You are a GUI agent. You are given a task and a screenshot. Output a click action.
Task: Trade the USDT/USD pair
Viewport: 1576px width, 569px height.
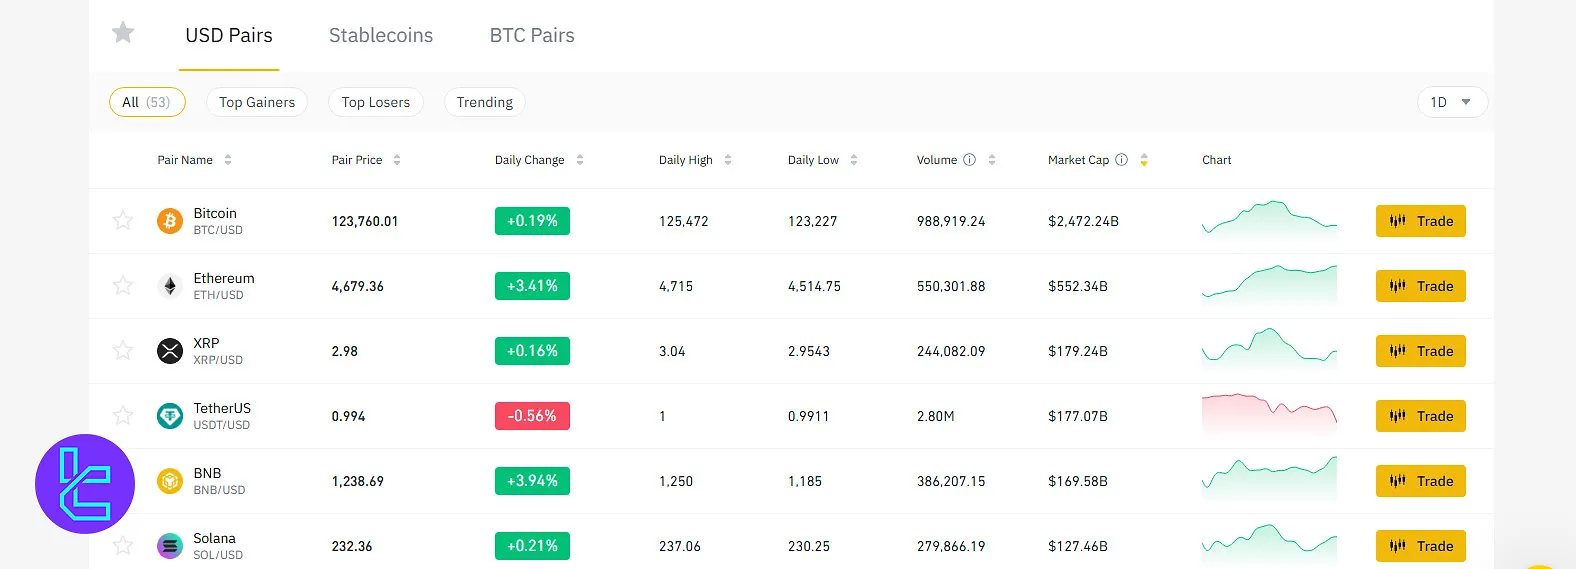[x=1420, y=416]
